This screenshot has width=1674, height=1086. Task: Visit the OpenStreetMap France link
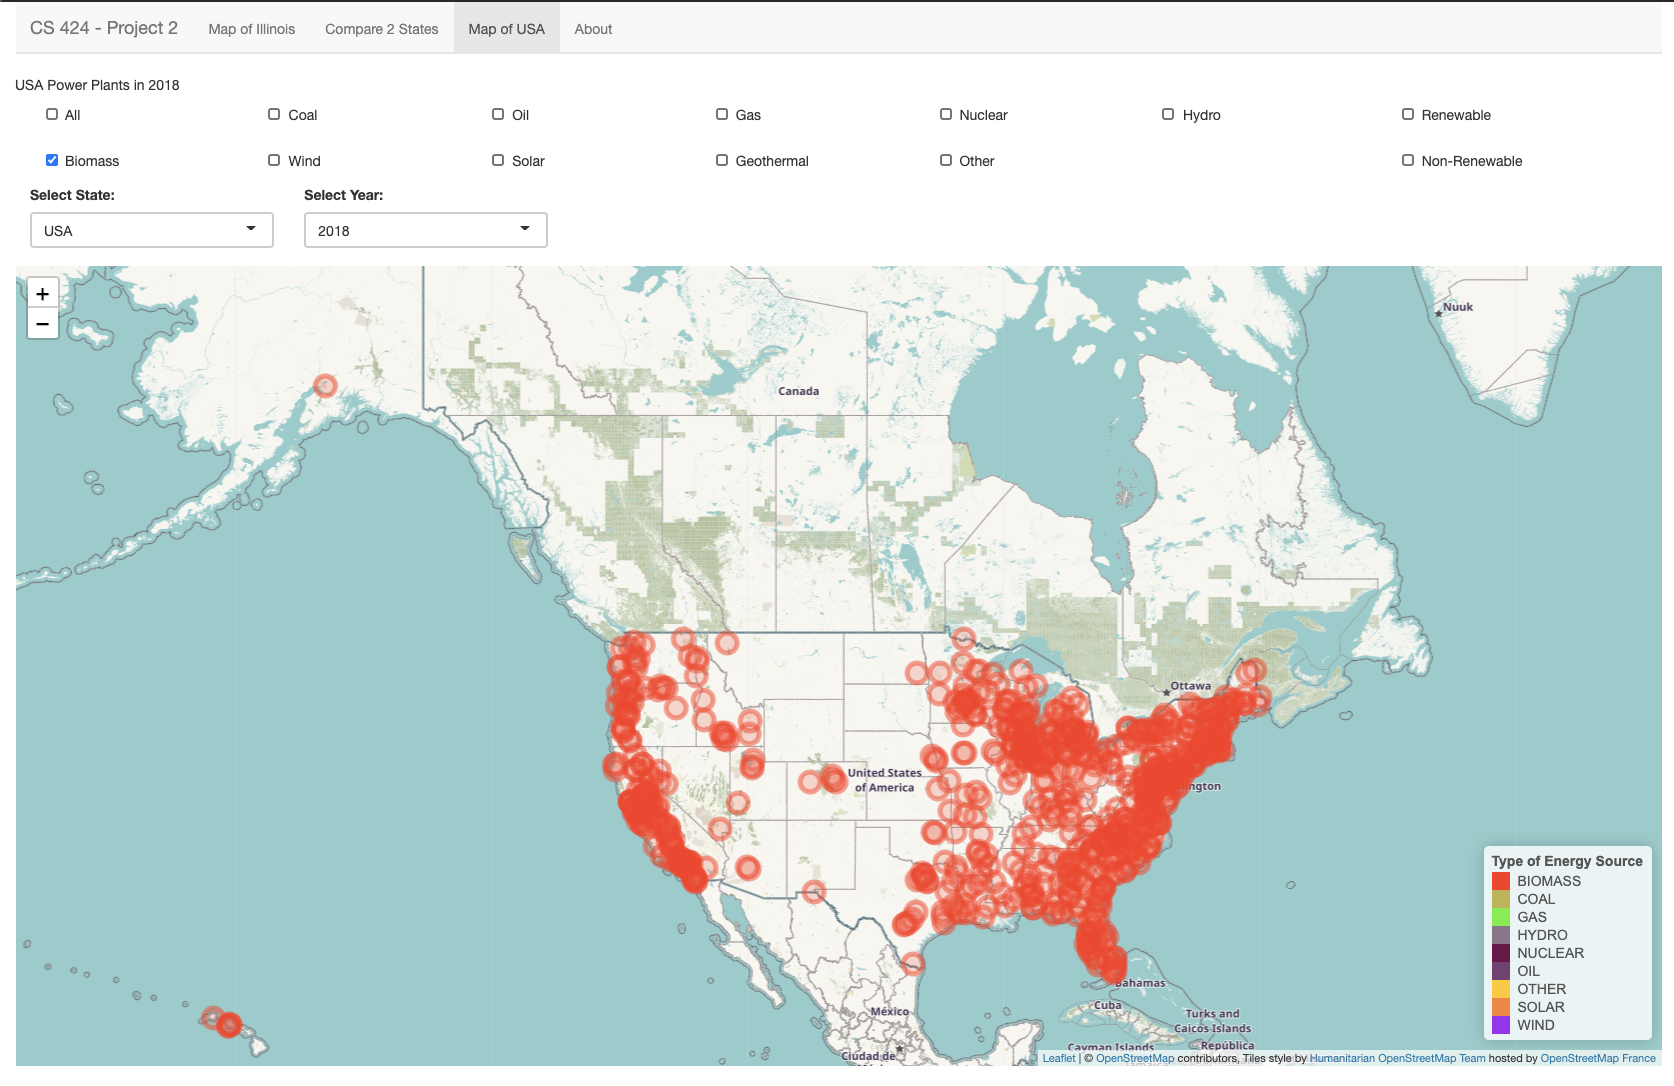tap(1598, 1058)
